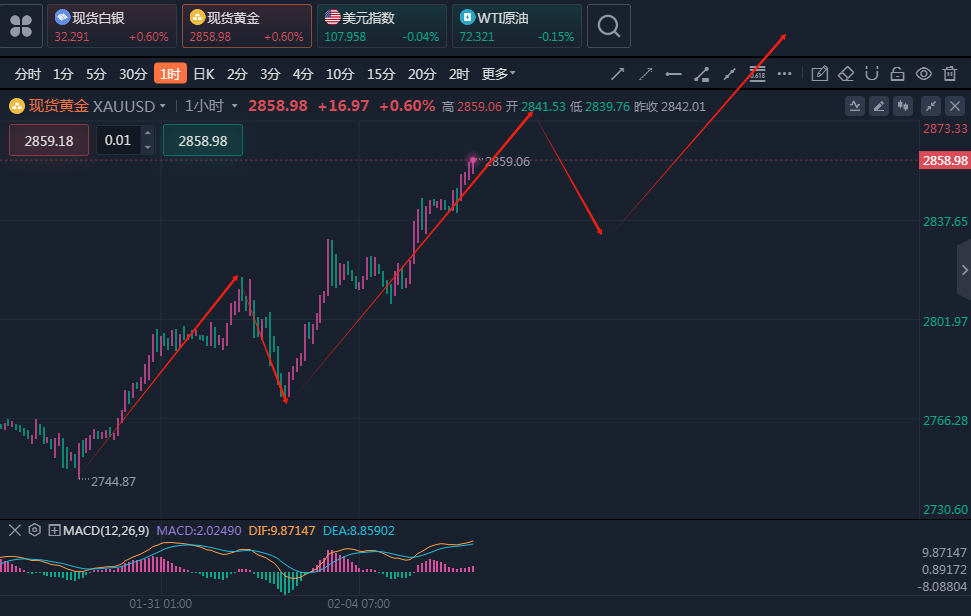The width and height of the screenshot is (971, 616).
Task: Open the WTI原油 quote card
Action: (x=516, y=26)
